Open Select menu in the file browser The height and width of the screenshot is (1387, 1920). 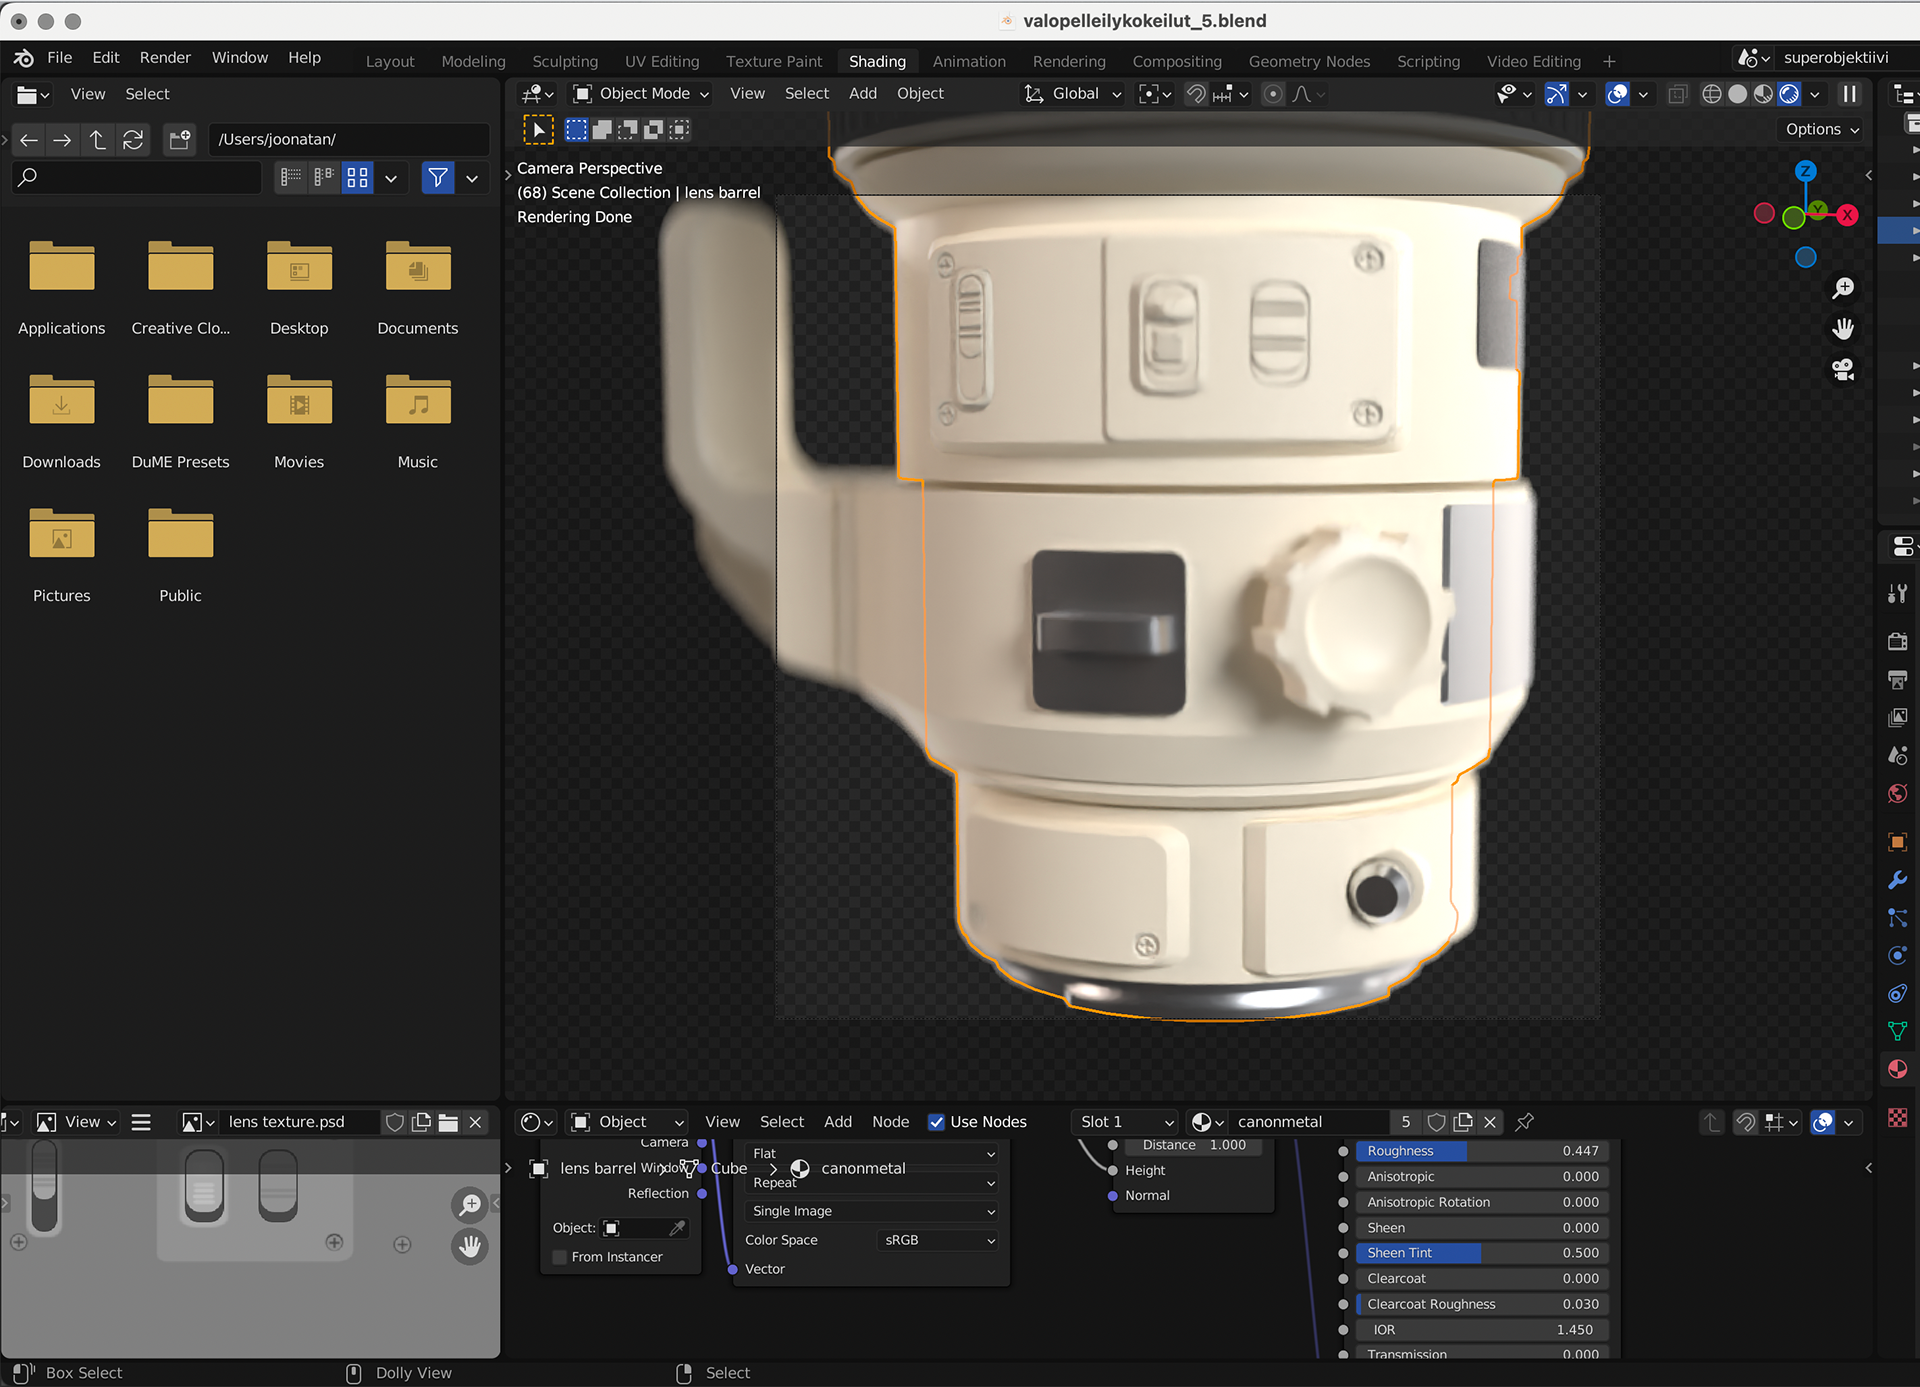147,94
